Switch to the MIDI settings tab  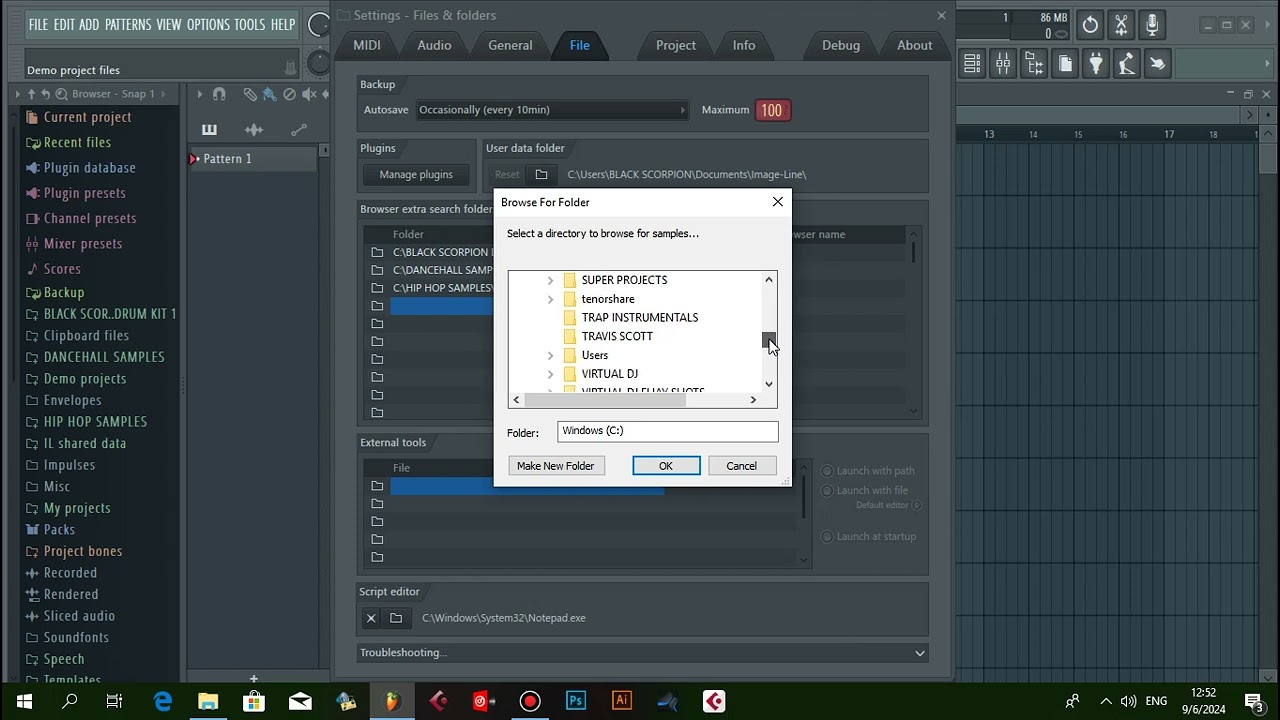[x=367, y=45]
